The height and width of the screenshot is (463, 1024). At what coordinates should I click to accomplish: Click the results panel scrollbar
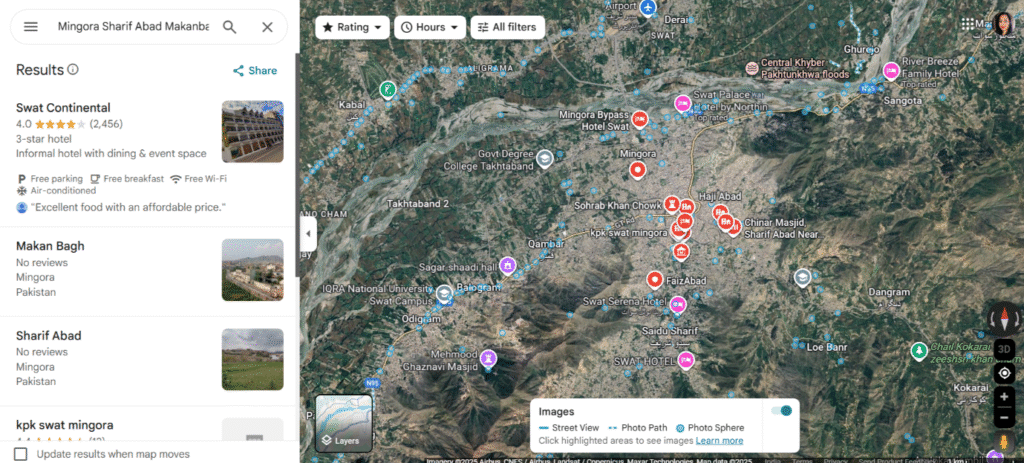coord(298,165)
